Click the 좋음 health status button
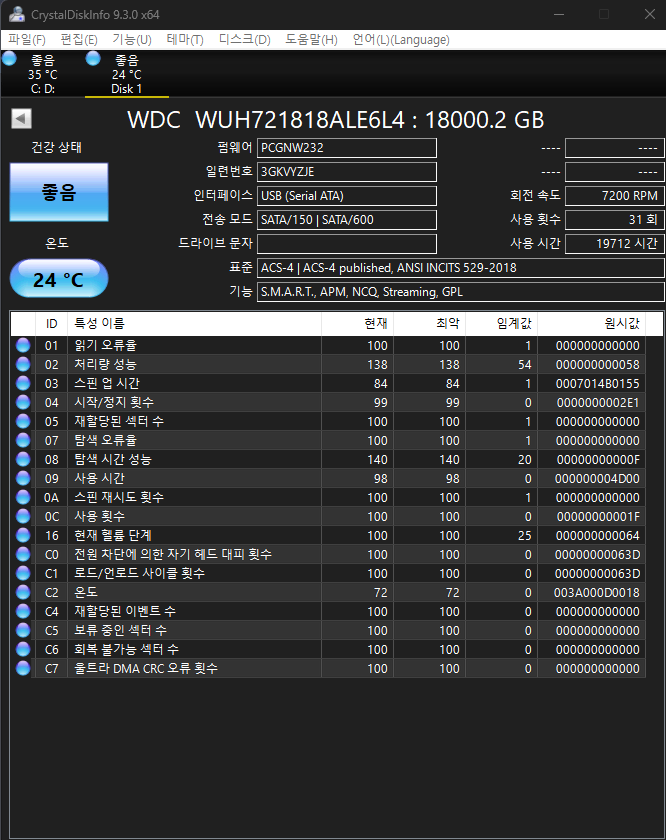The width and height of the screenshot is (666, 840). [x=59, y=192]
